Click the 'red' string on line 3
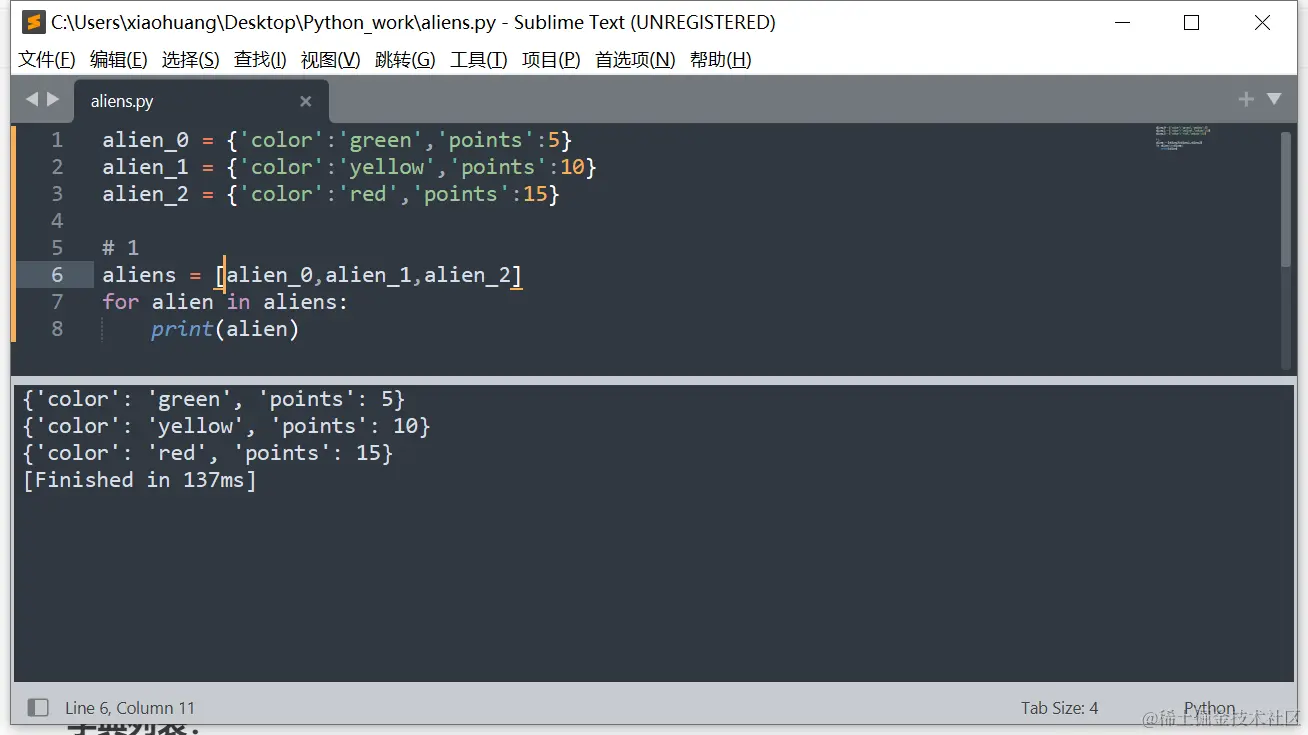This screenshot has height=735, width=1308. (x=368, y=194)
